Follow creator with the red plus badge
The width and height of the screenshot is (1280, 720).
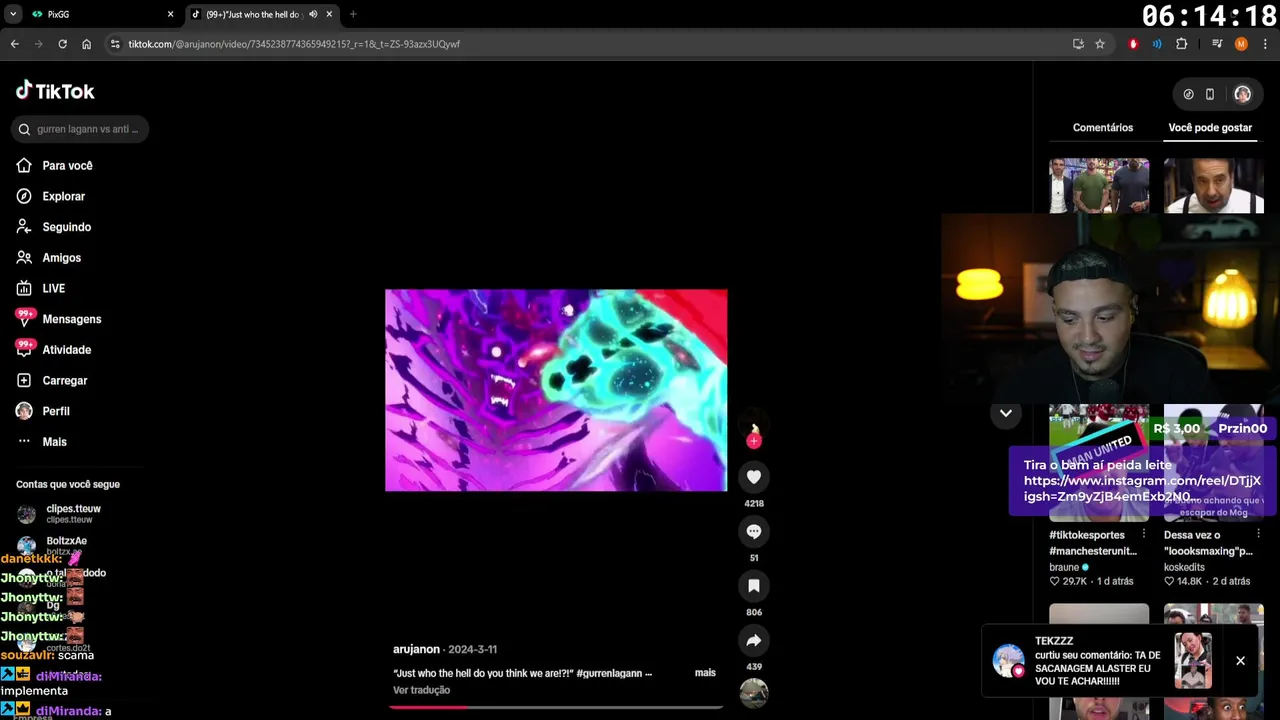click(x=754, y=440)
